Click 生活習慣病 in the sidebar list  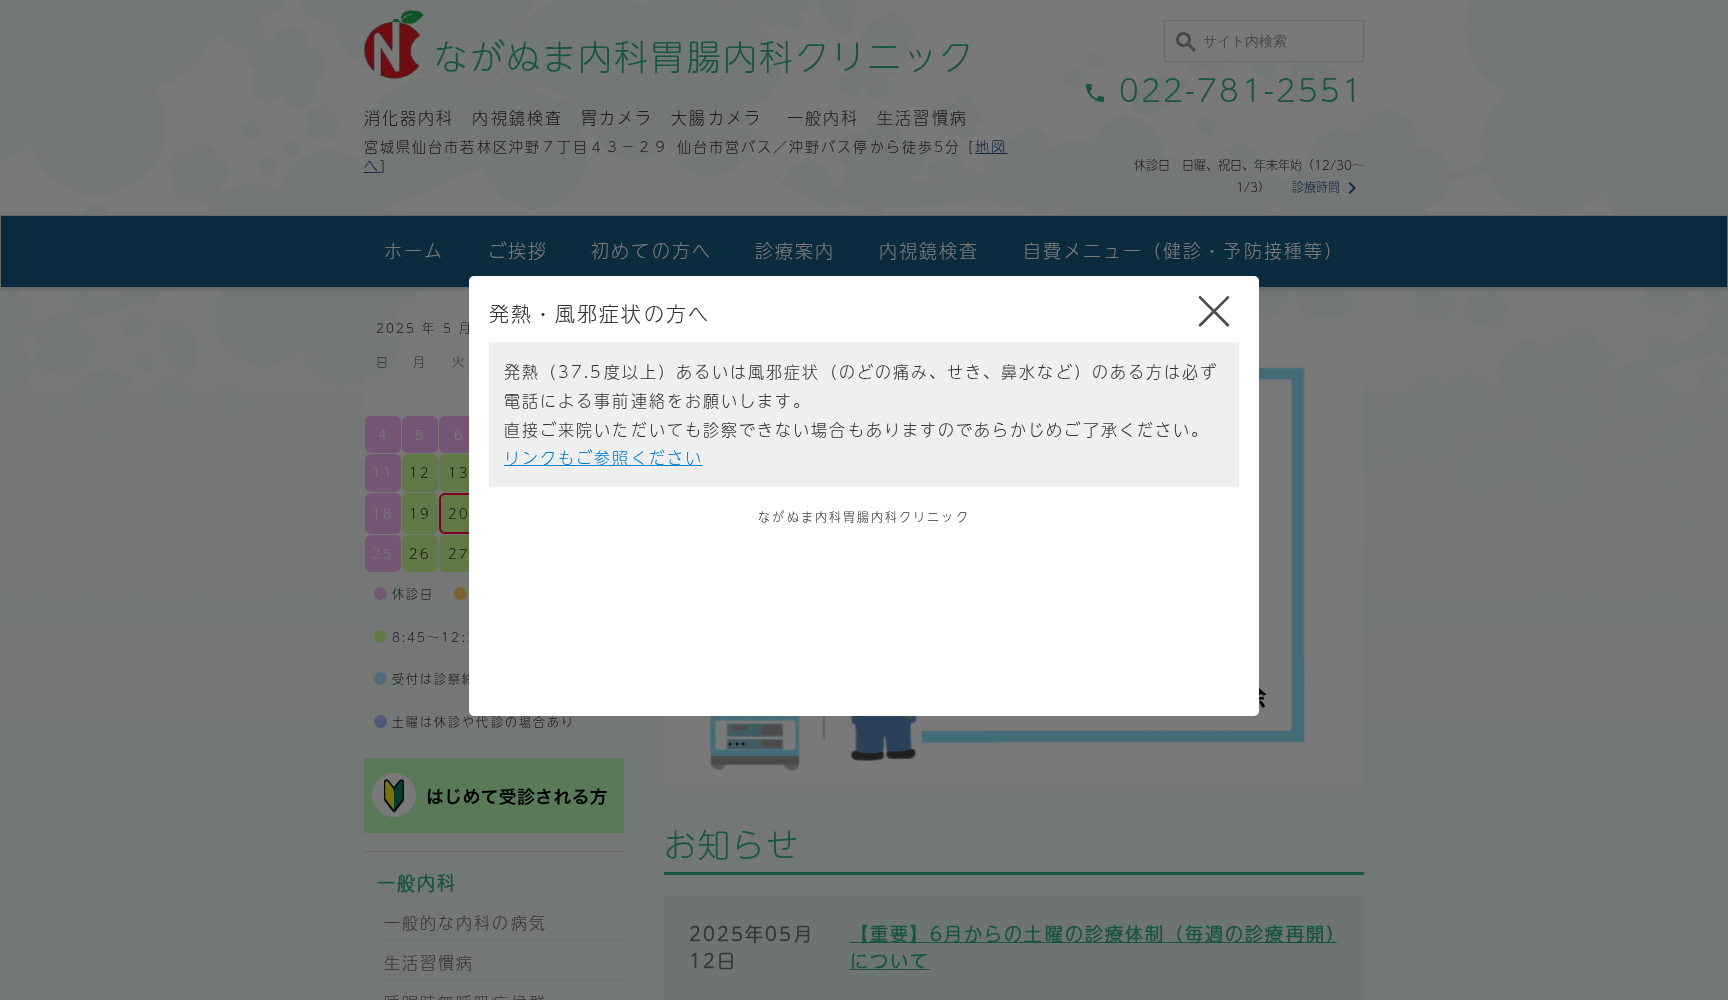(430, 961)
